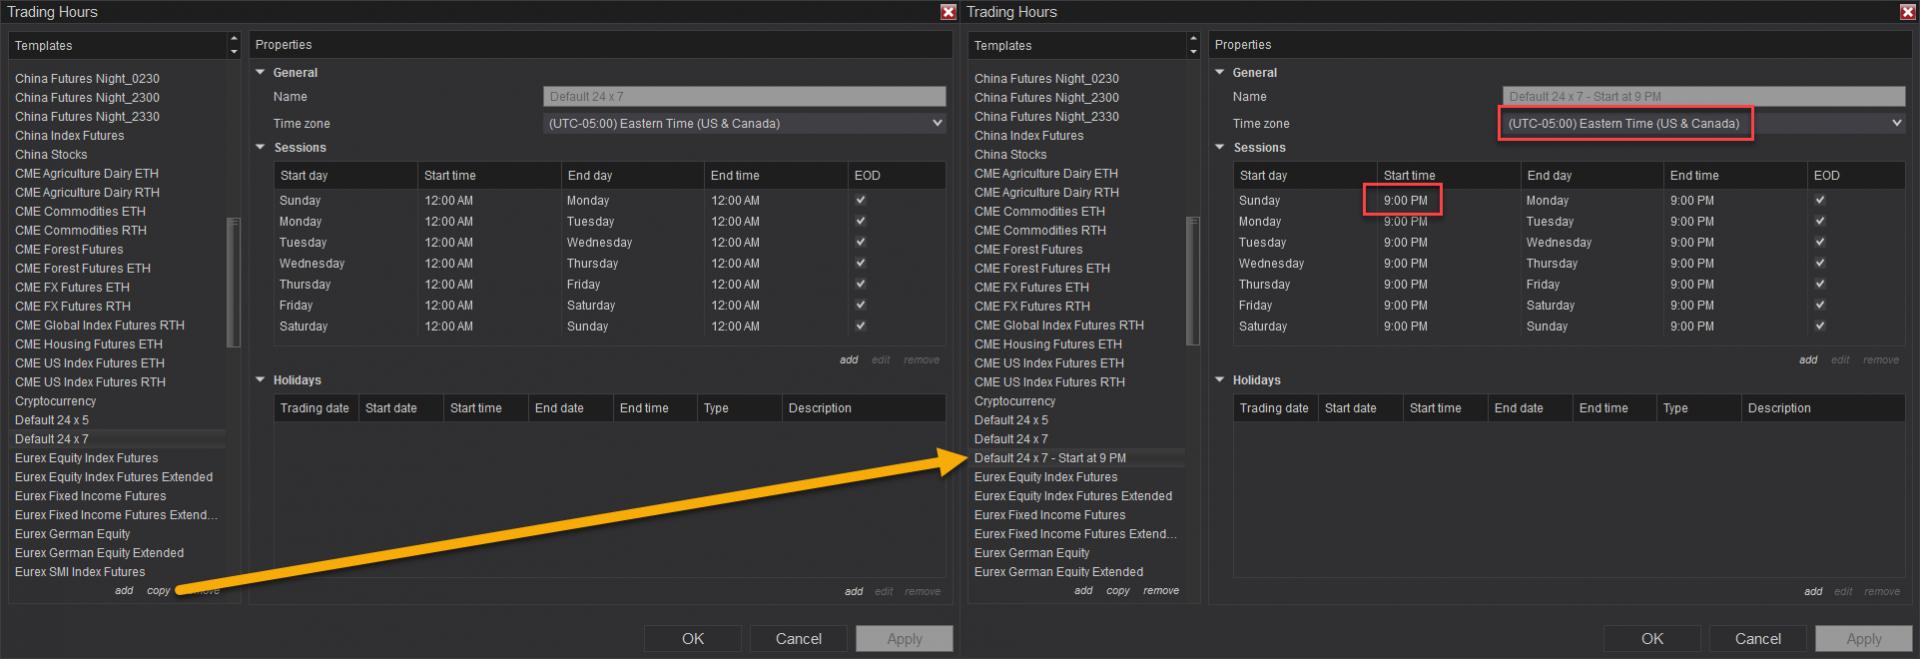Viewport: 1920px width, 659px height.
Task: Collapse the Sessions section in right window
Action: tap(1220, 147)
